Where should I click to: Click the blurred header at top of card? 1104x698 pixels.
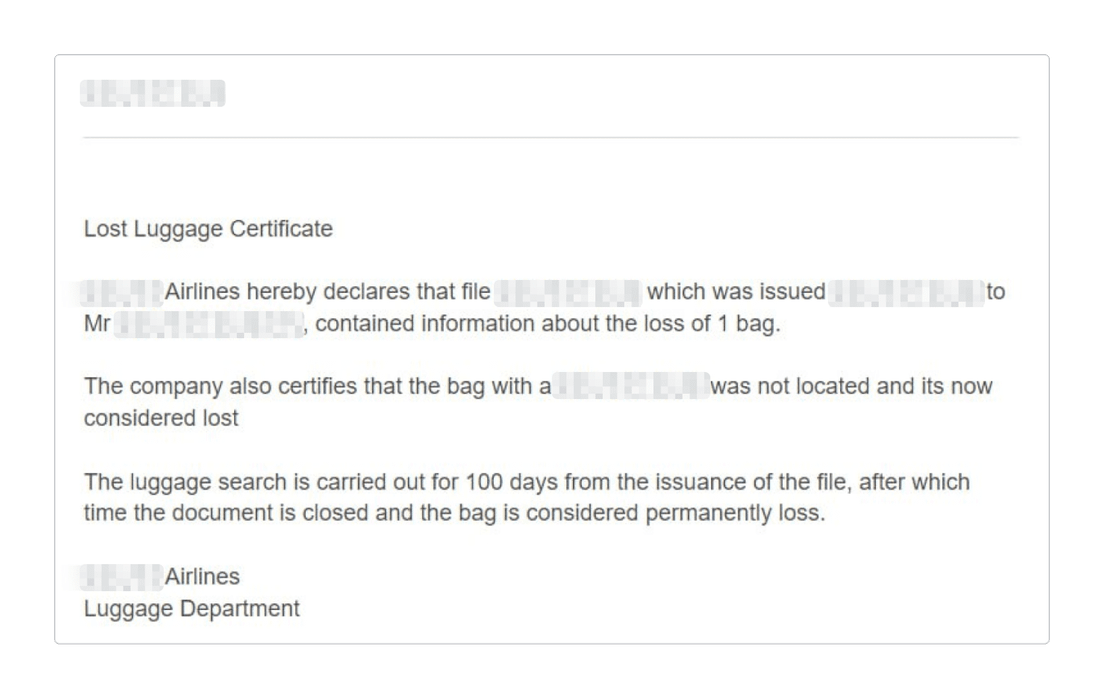(153, 93)
